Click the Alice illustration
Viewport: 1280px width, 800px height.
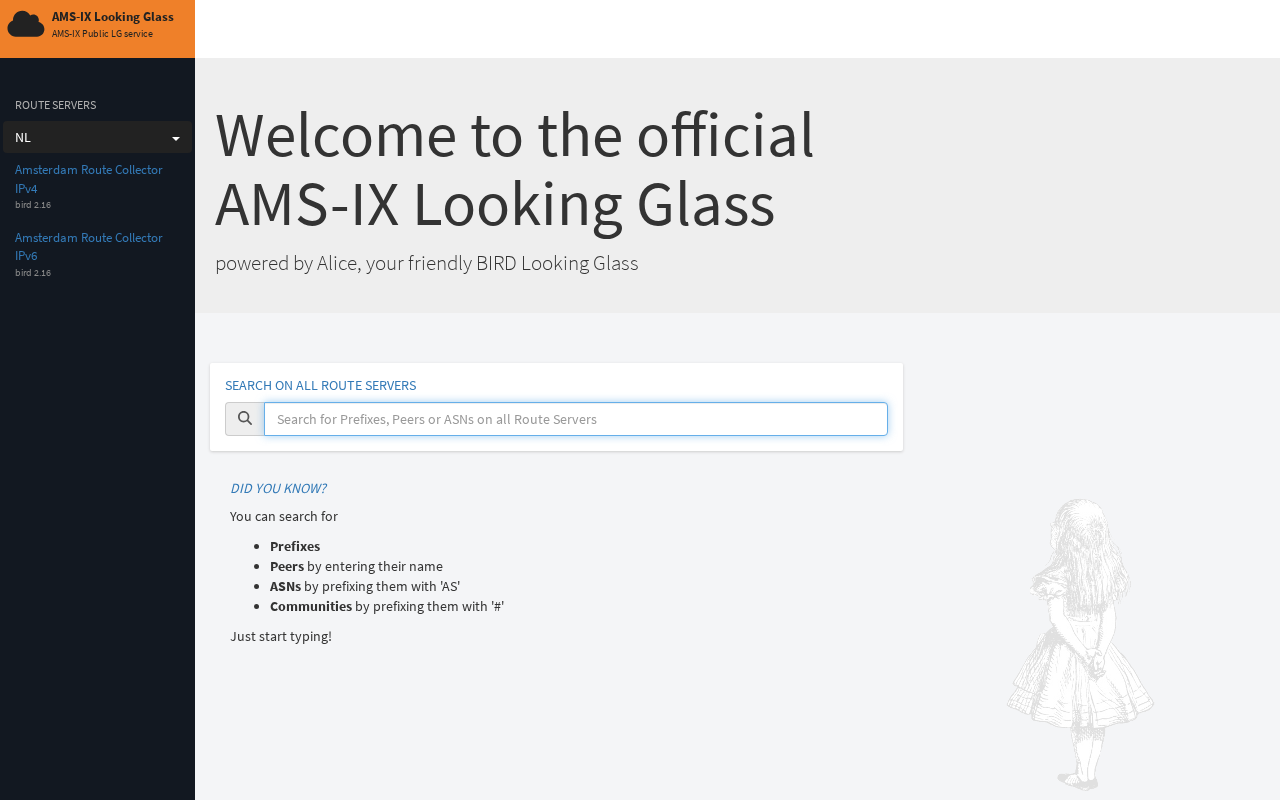1080,645
